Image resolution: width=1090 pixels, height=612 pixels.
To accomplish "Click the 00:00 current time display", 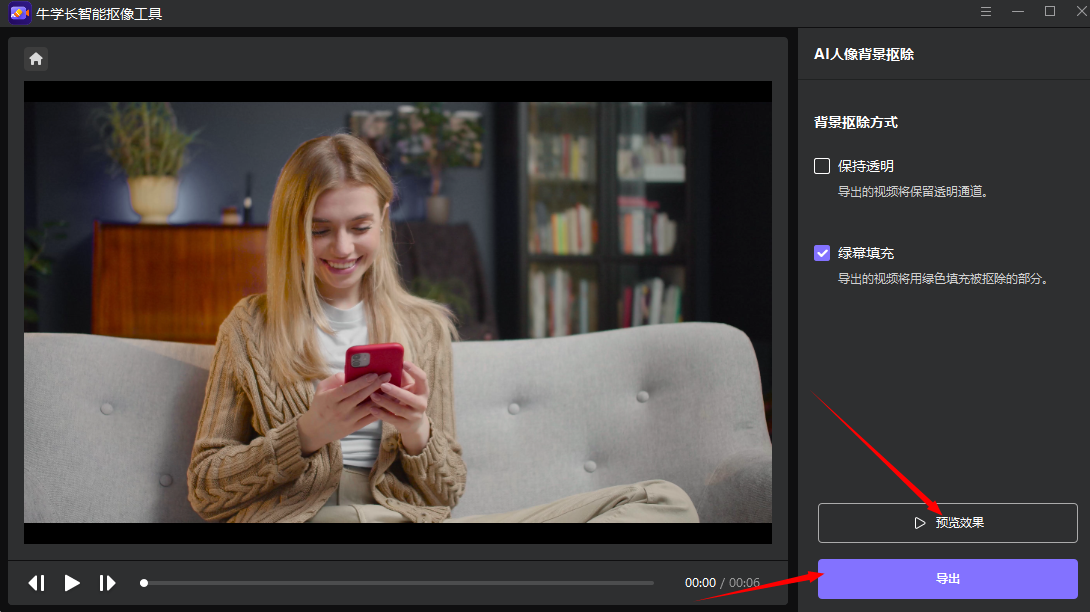I will coord(700,583).
